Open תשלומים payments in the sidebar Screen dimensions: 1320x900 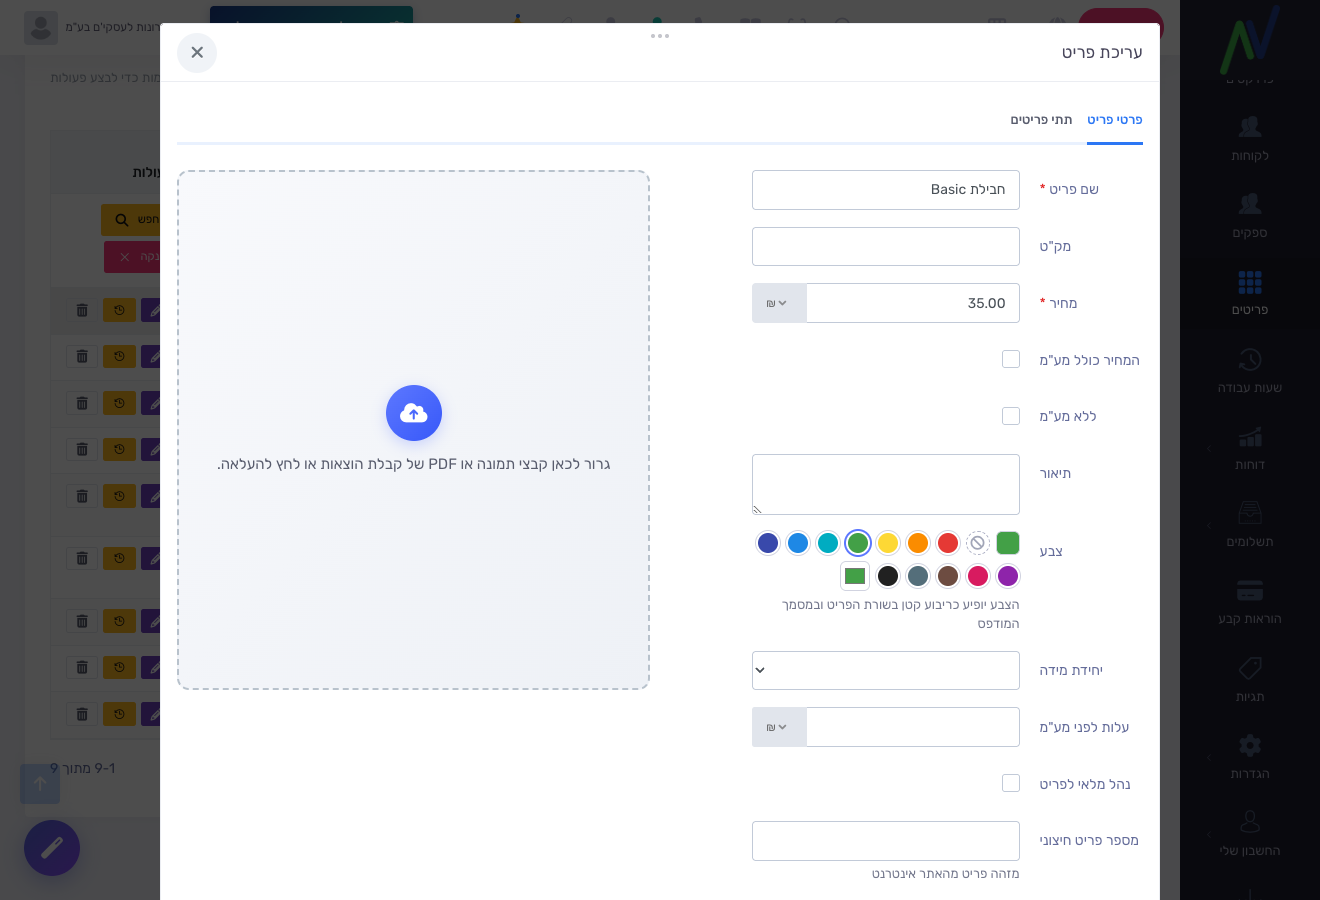tap(1250, 525)
